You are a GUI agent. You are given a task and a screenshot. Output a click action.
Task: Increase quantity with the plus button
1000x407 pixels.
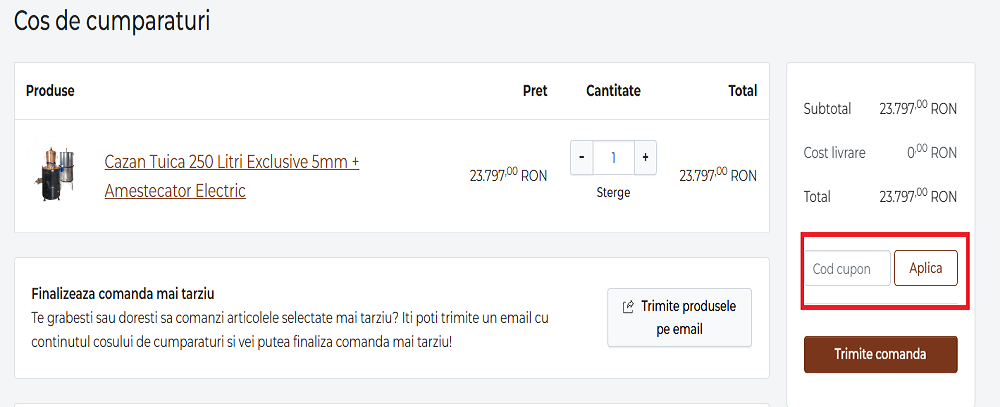pos(645,158)
